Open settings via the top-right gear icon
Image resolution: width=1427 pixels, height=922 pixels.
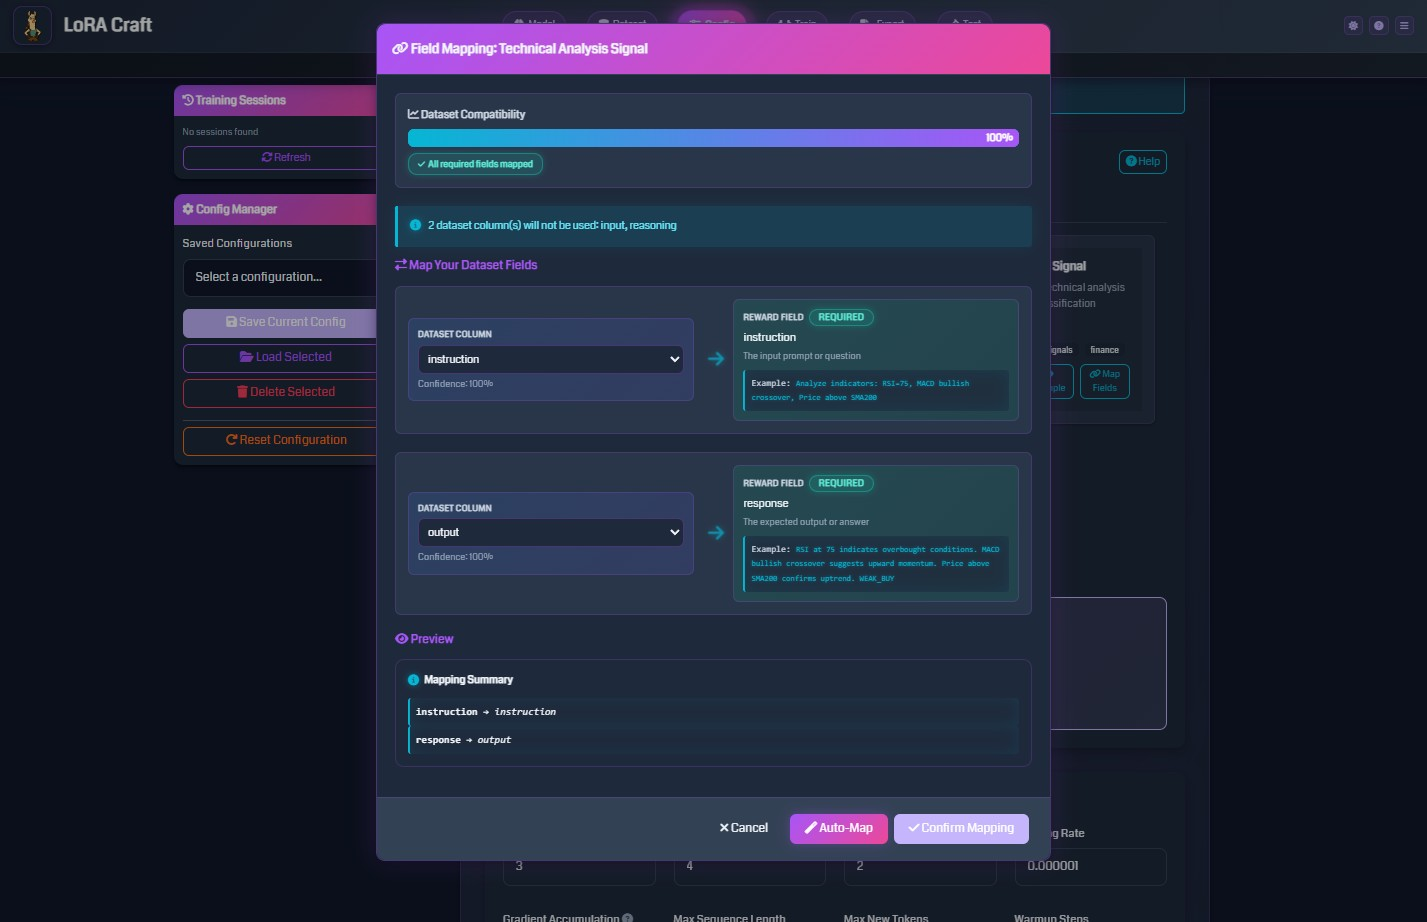tap(1353, 26)
